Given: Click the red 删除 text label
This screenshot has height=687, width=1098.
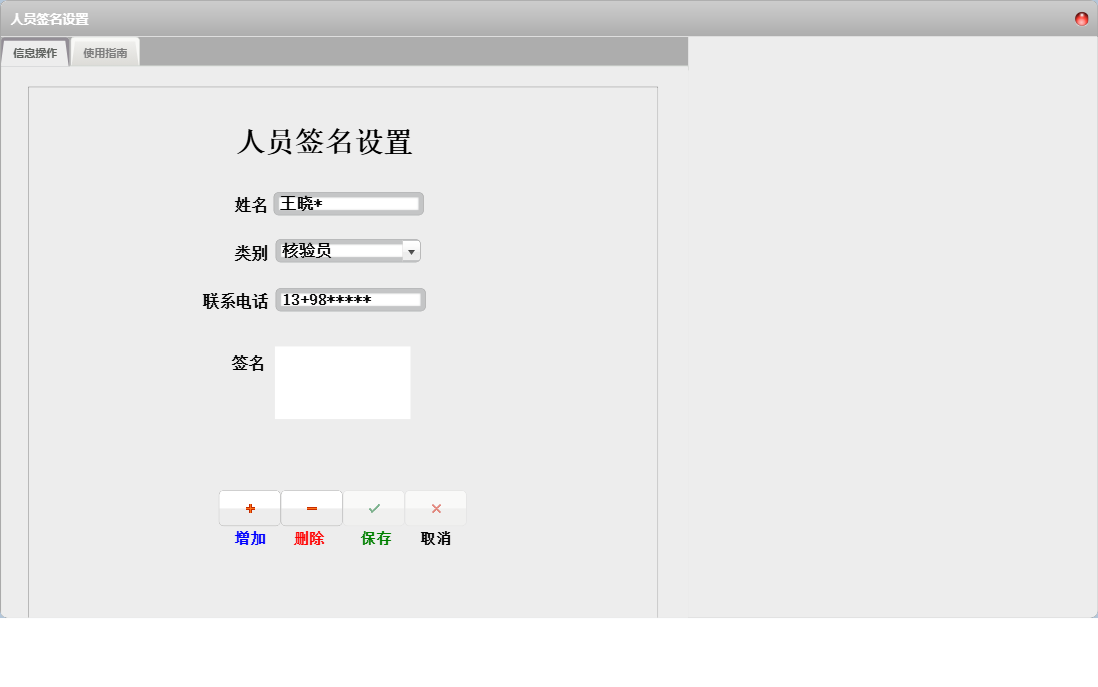Looking at the screenshot, I should point(311,538).
